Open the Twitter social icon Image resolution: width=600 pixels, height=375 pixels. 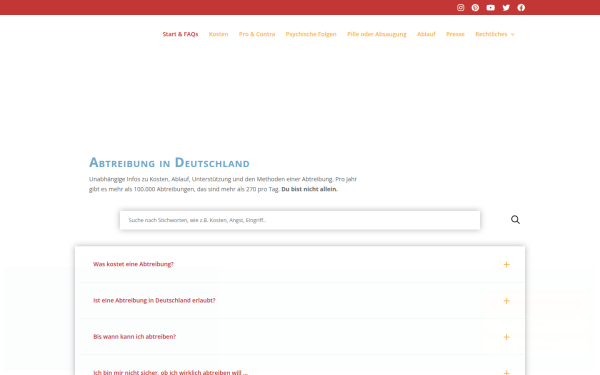[506, 8]
